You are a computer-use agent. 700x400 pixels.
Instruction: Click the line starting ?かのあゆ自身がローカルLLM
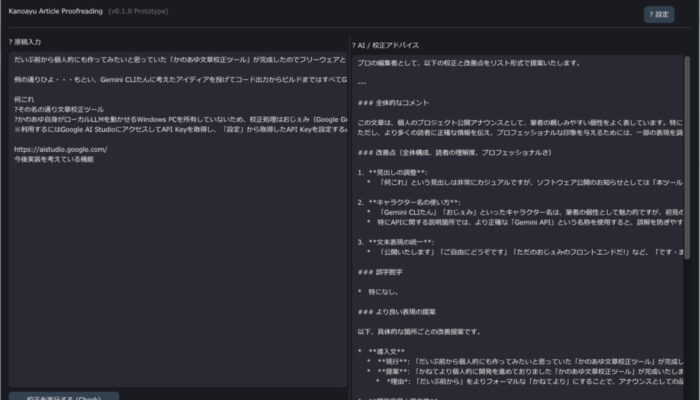[180, 119]
